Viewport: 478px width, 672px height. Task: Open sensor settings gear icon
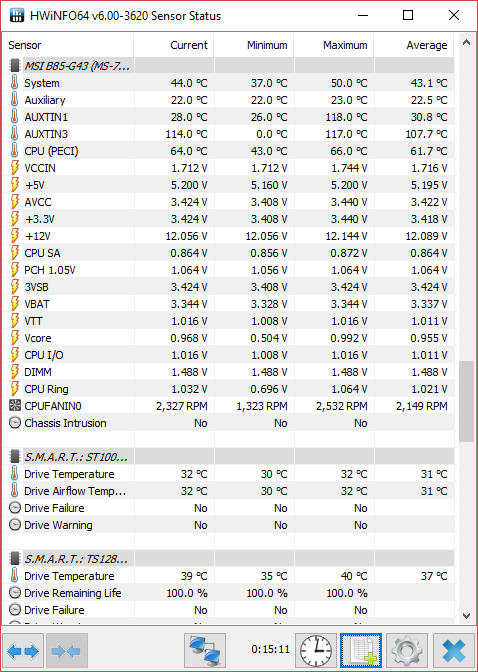click(406, 651)
